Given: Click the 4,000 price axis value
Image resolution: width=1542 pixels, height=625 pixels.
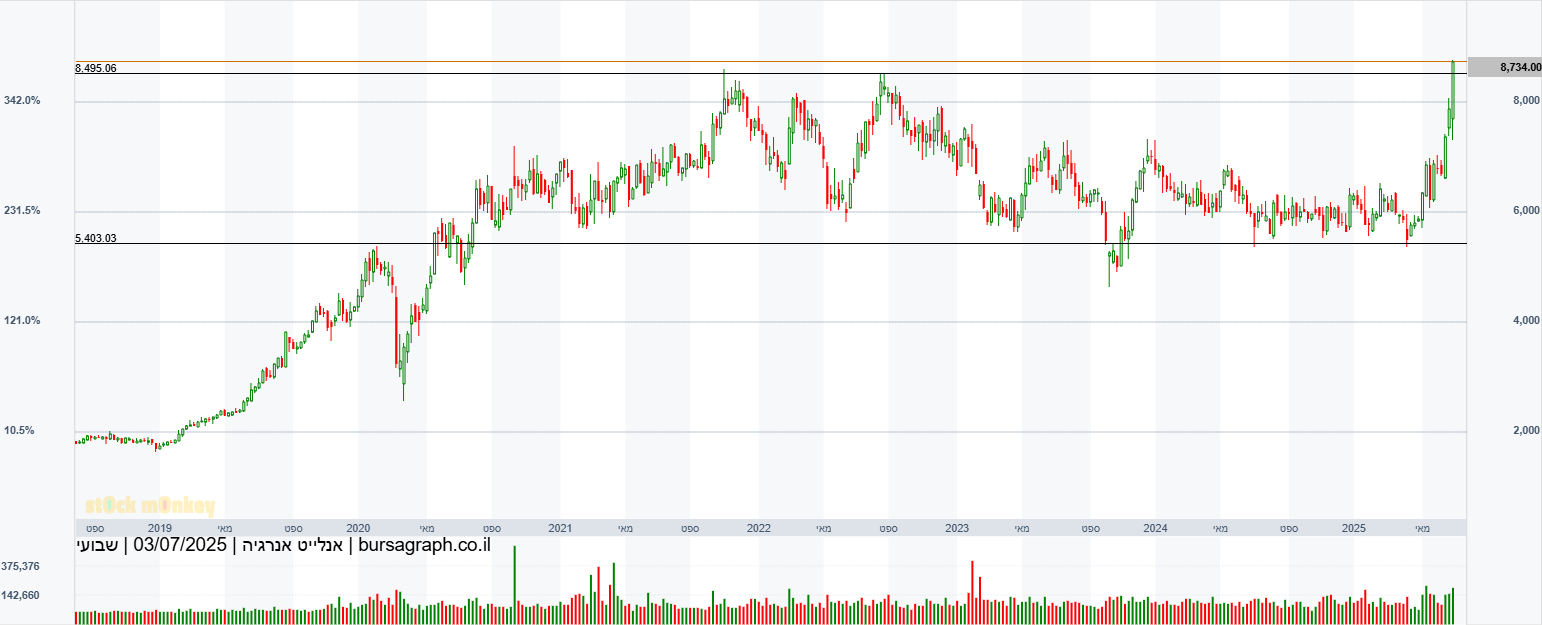Looking at the screenshot, I should (1526, 321).
